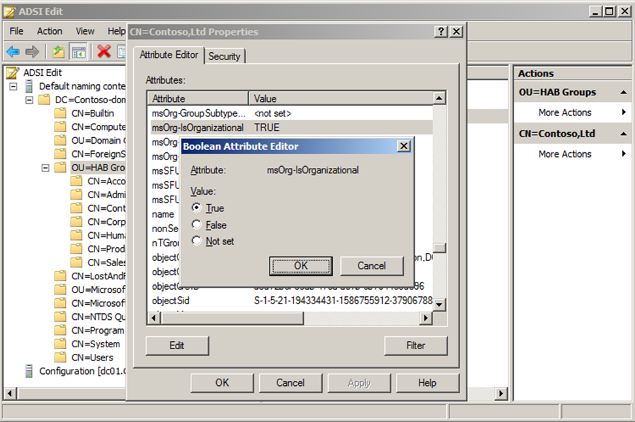Click the Attribute column header
The height and width of the screenshot is (422, 635).
click(198, 98)
